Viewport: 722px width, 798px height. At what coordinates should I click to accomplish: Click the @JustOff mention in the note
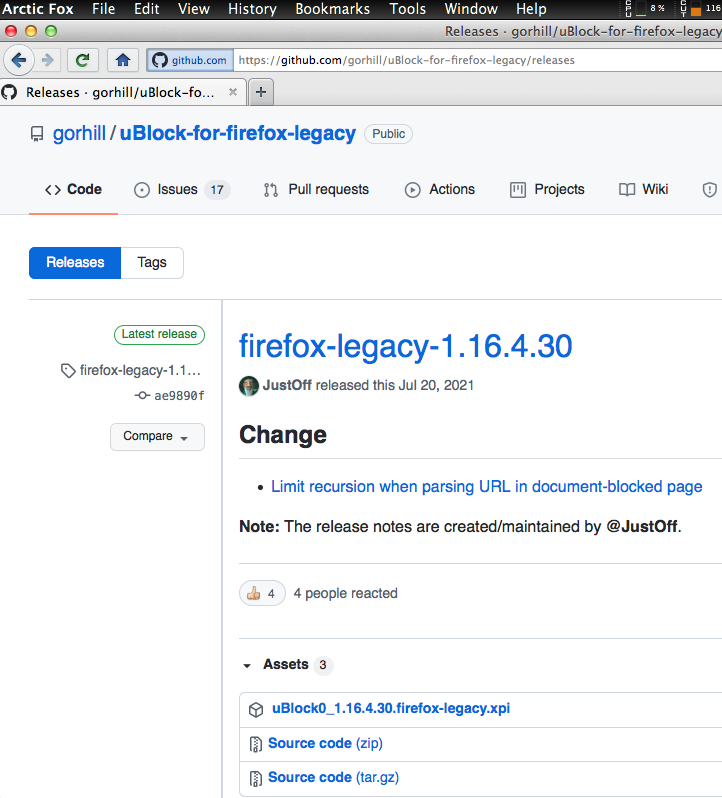(642, 526)
